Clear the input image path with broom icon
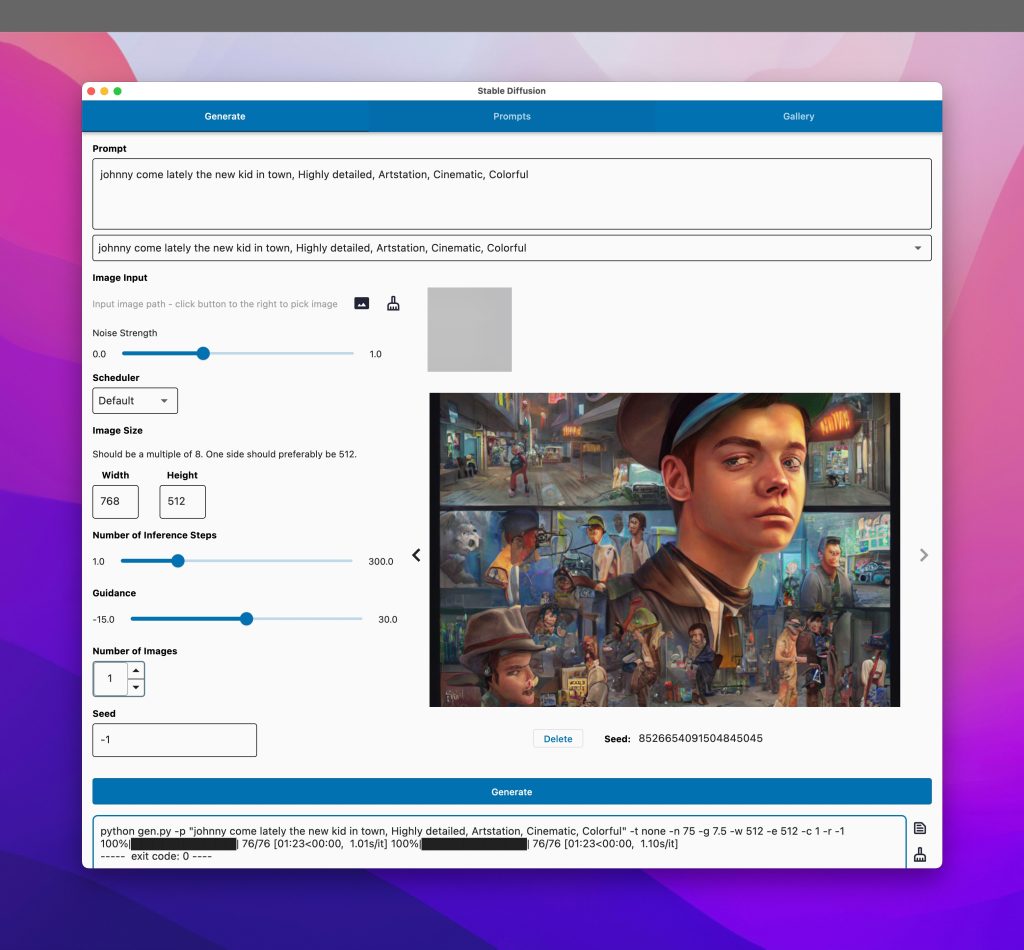1024x950 pixels. (393, 303)
